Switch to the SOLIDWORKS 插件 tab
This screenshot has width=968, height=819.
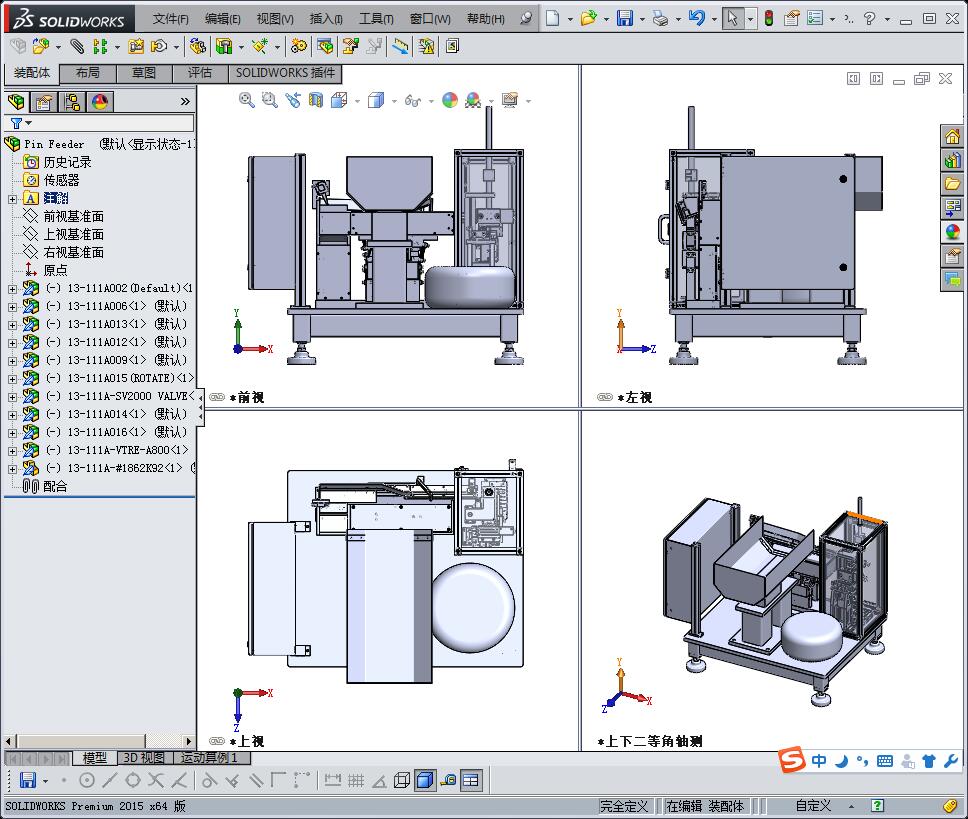(x=285, y=73)
